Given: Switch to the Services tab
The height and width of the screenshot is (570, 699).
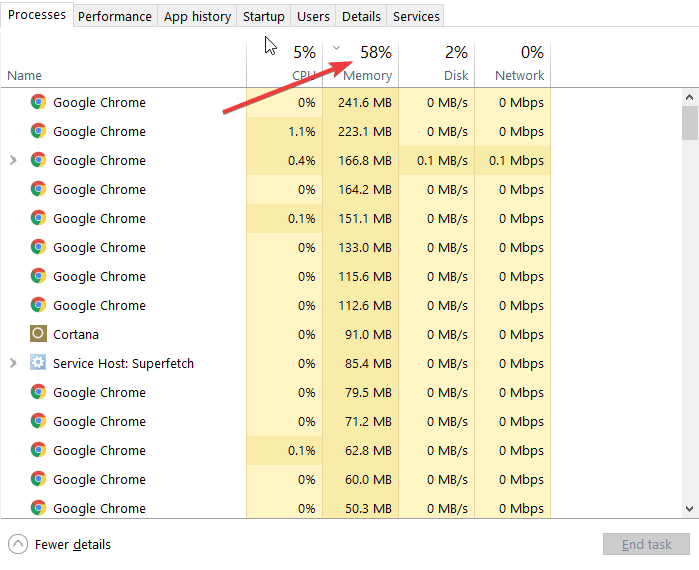Looking at the screenshot, I should (416, 16).
